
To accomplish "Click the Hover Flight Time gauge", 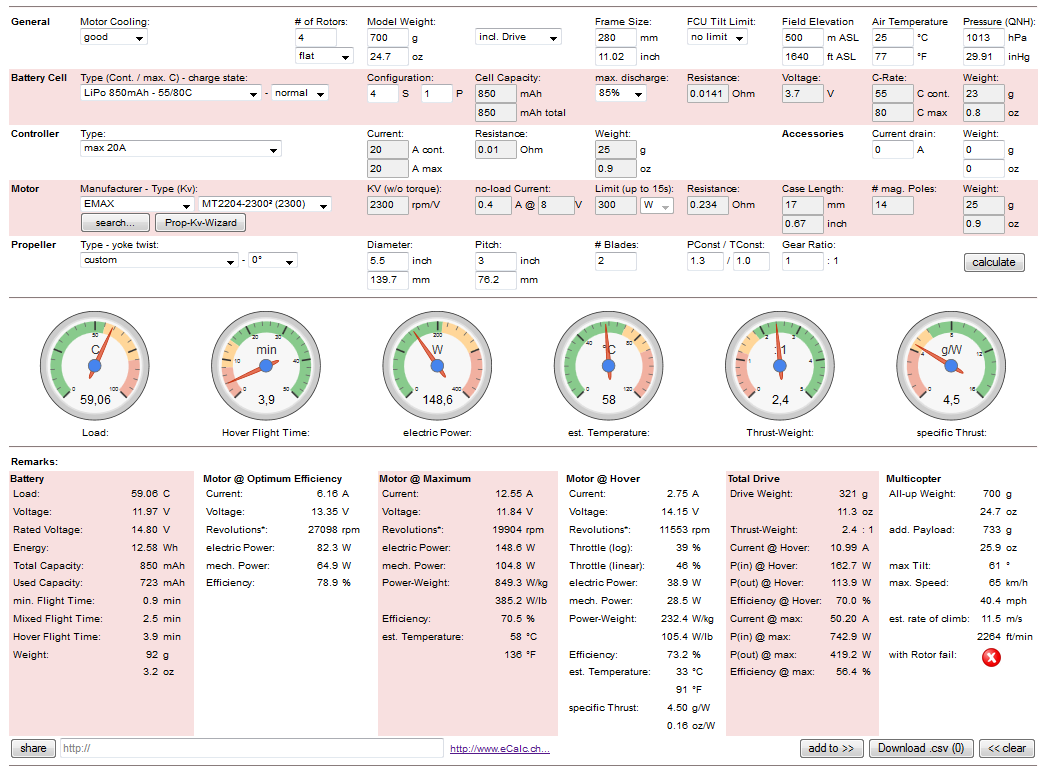I will click(x=266, y=366).
